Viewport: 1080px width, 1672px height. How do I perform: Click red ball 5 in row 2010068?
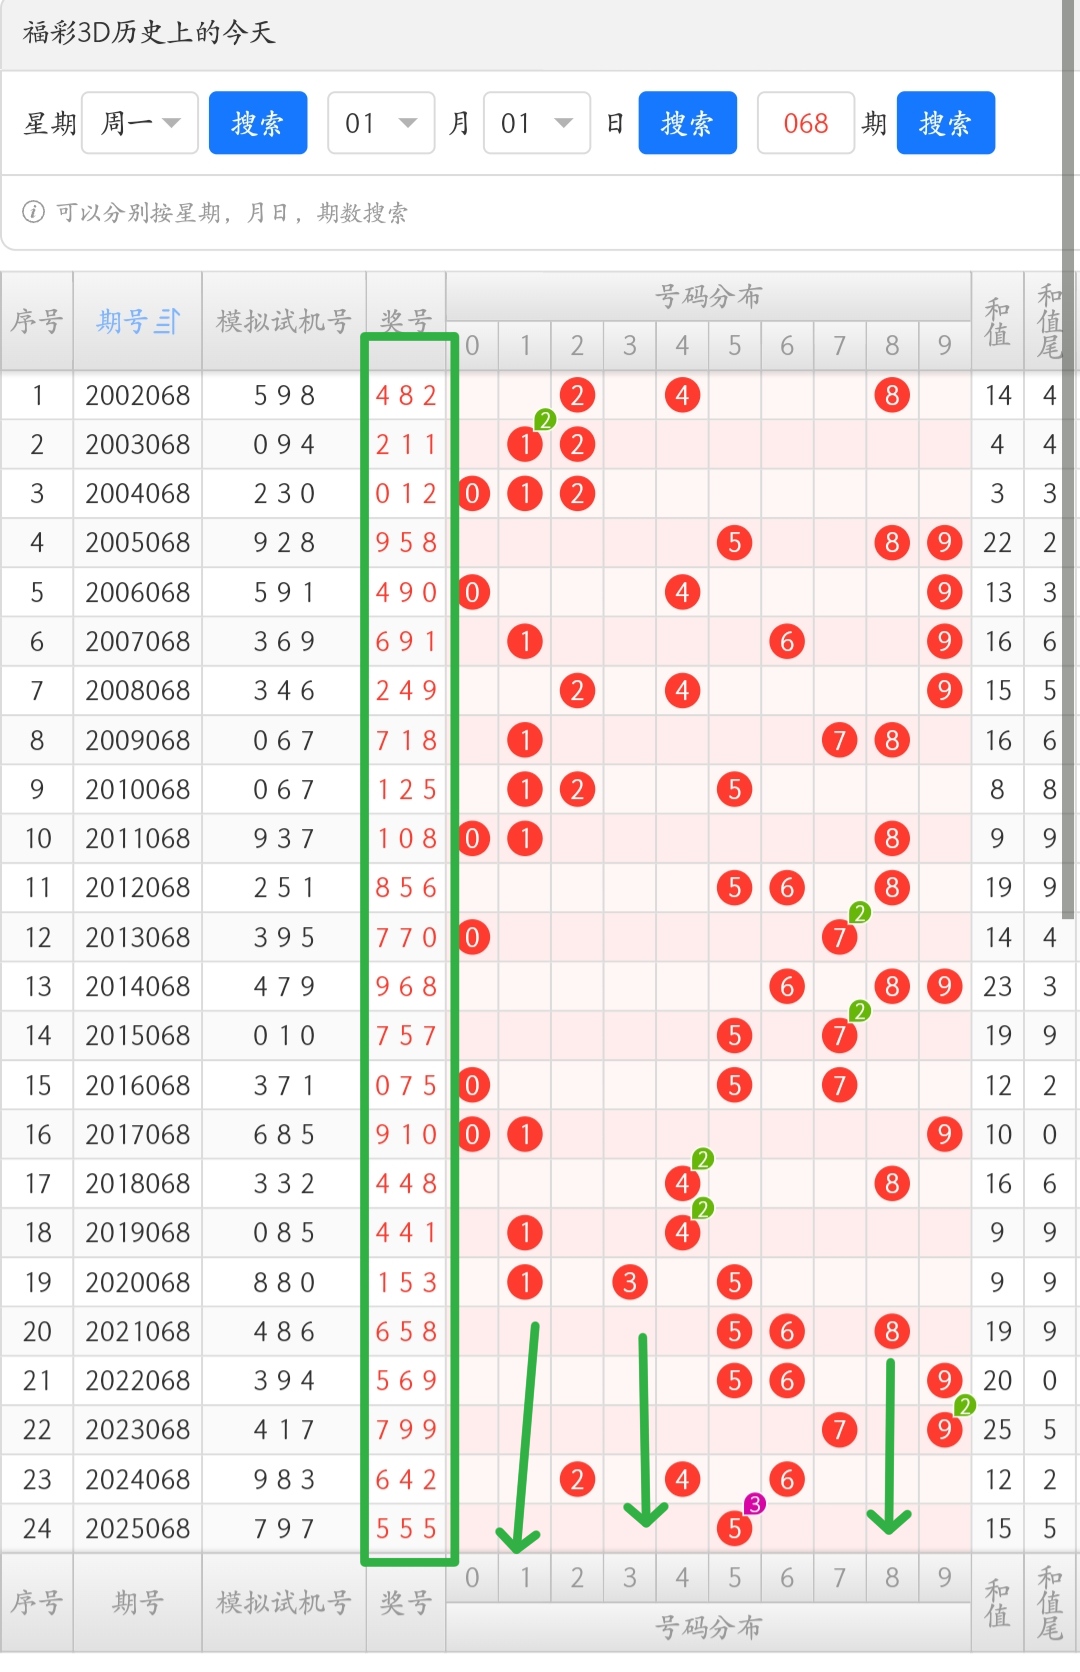(735, 790)
